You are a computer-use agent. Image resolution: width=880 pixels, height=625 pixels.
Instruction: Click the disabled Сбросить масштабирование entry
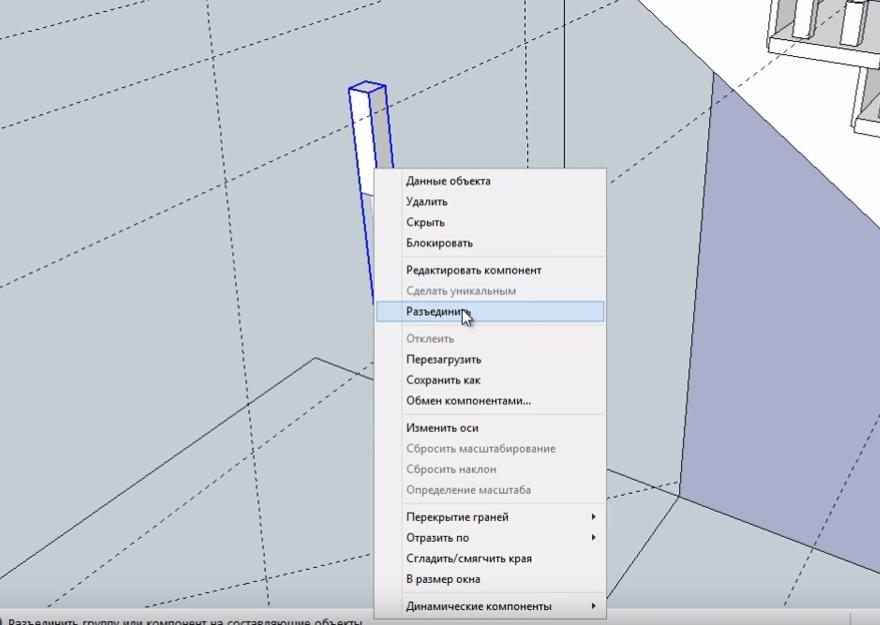[480, 449]
